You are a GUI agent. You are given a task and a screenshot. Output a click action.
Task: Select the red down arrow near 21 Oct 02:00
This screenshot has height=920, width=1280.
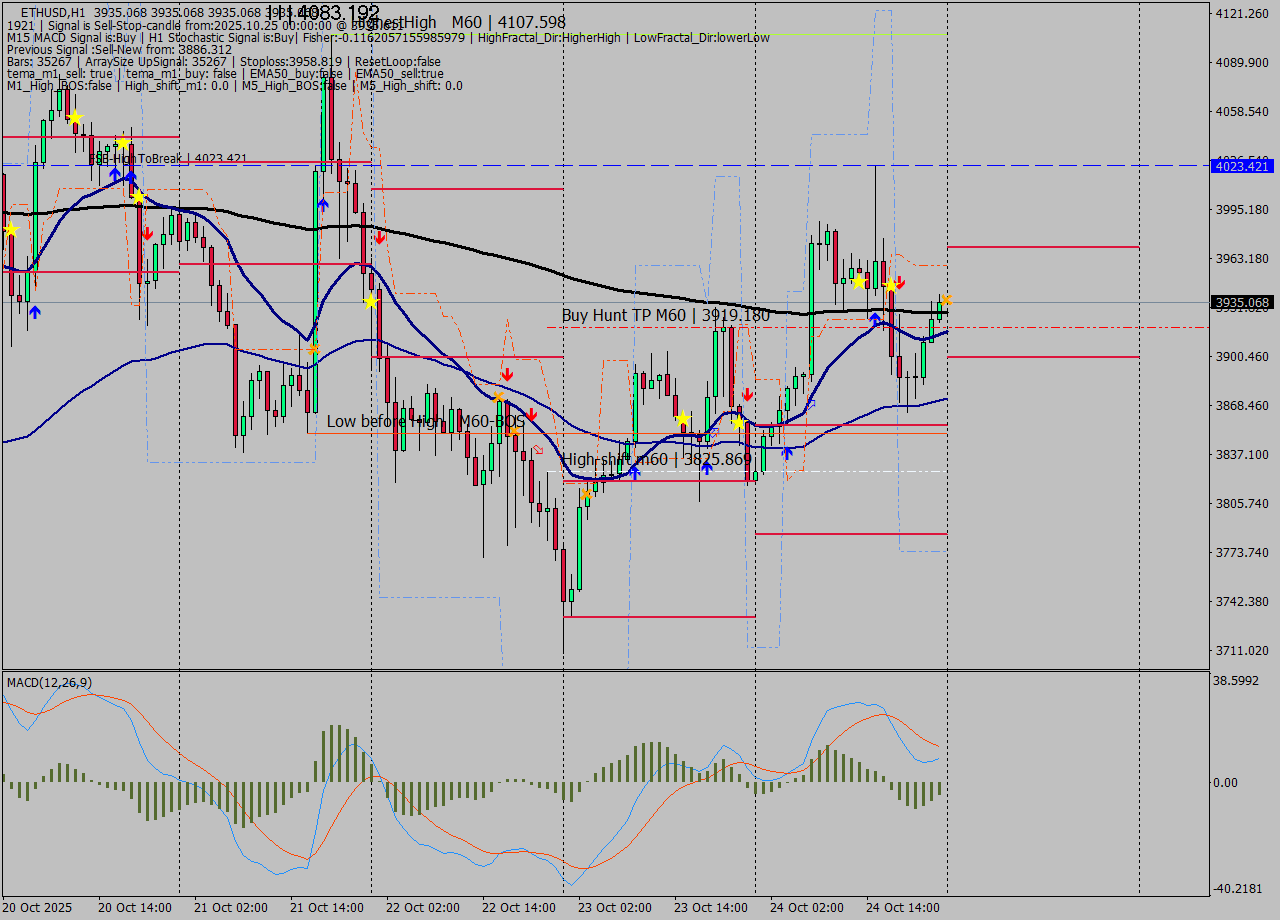[148, 233]
